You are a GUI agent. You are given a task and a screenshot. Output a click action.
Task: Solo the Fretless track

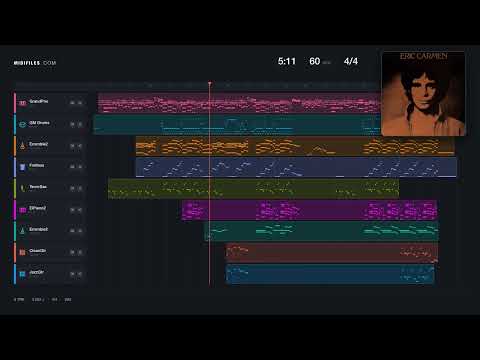point(80,167)
